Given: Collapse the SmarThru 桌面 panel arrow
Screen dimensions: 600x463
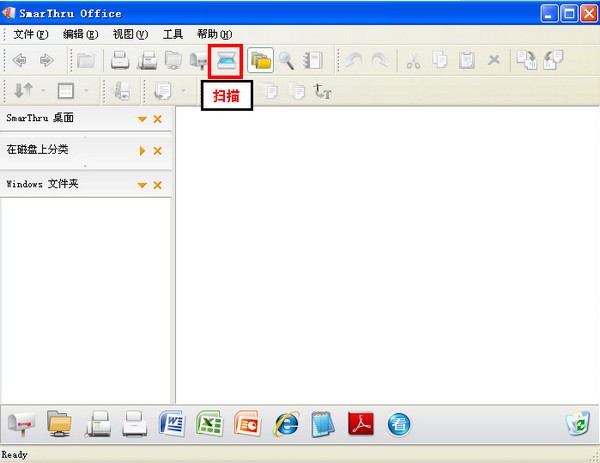Looking at the screenshot, I should [x=142, y=119].
